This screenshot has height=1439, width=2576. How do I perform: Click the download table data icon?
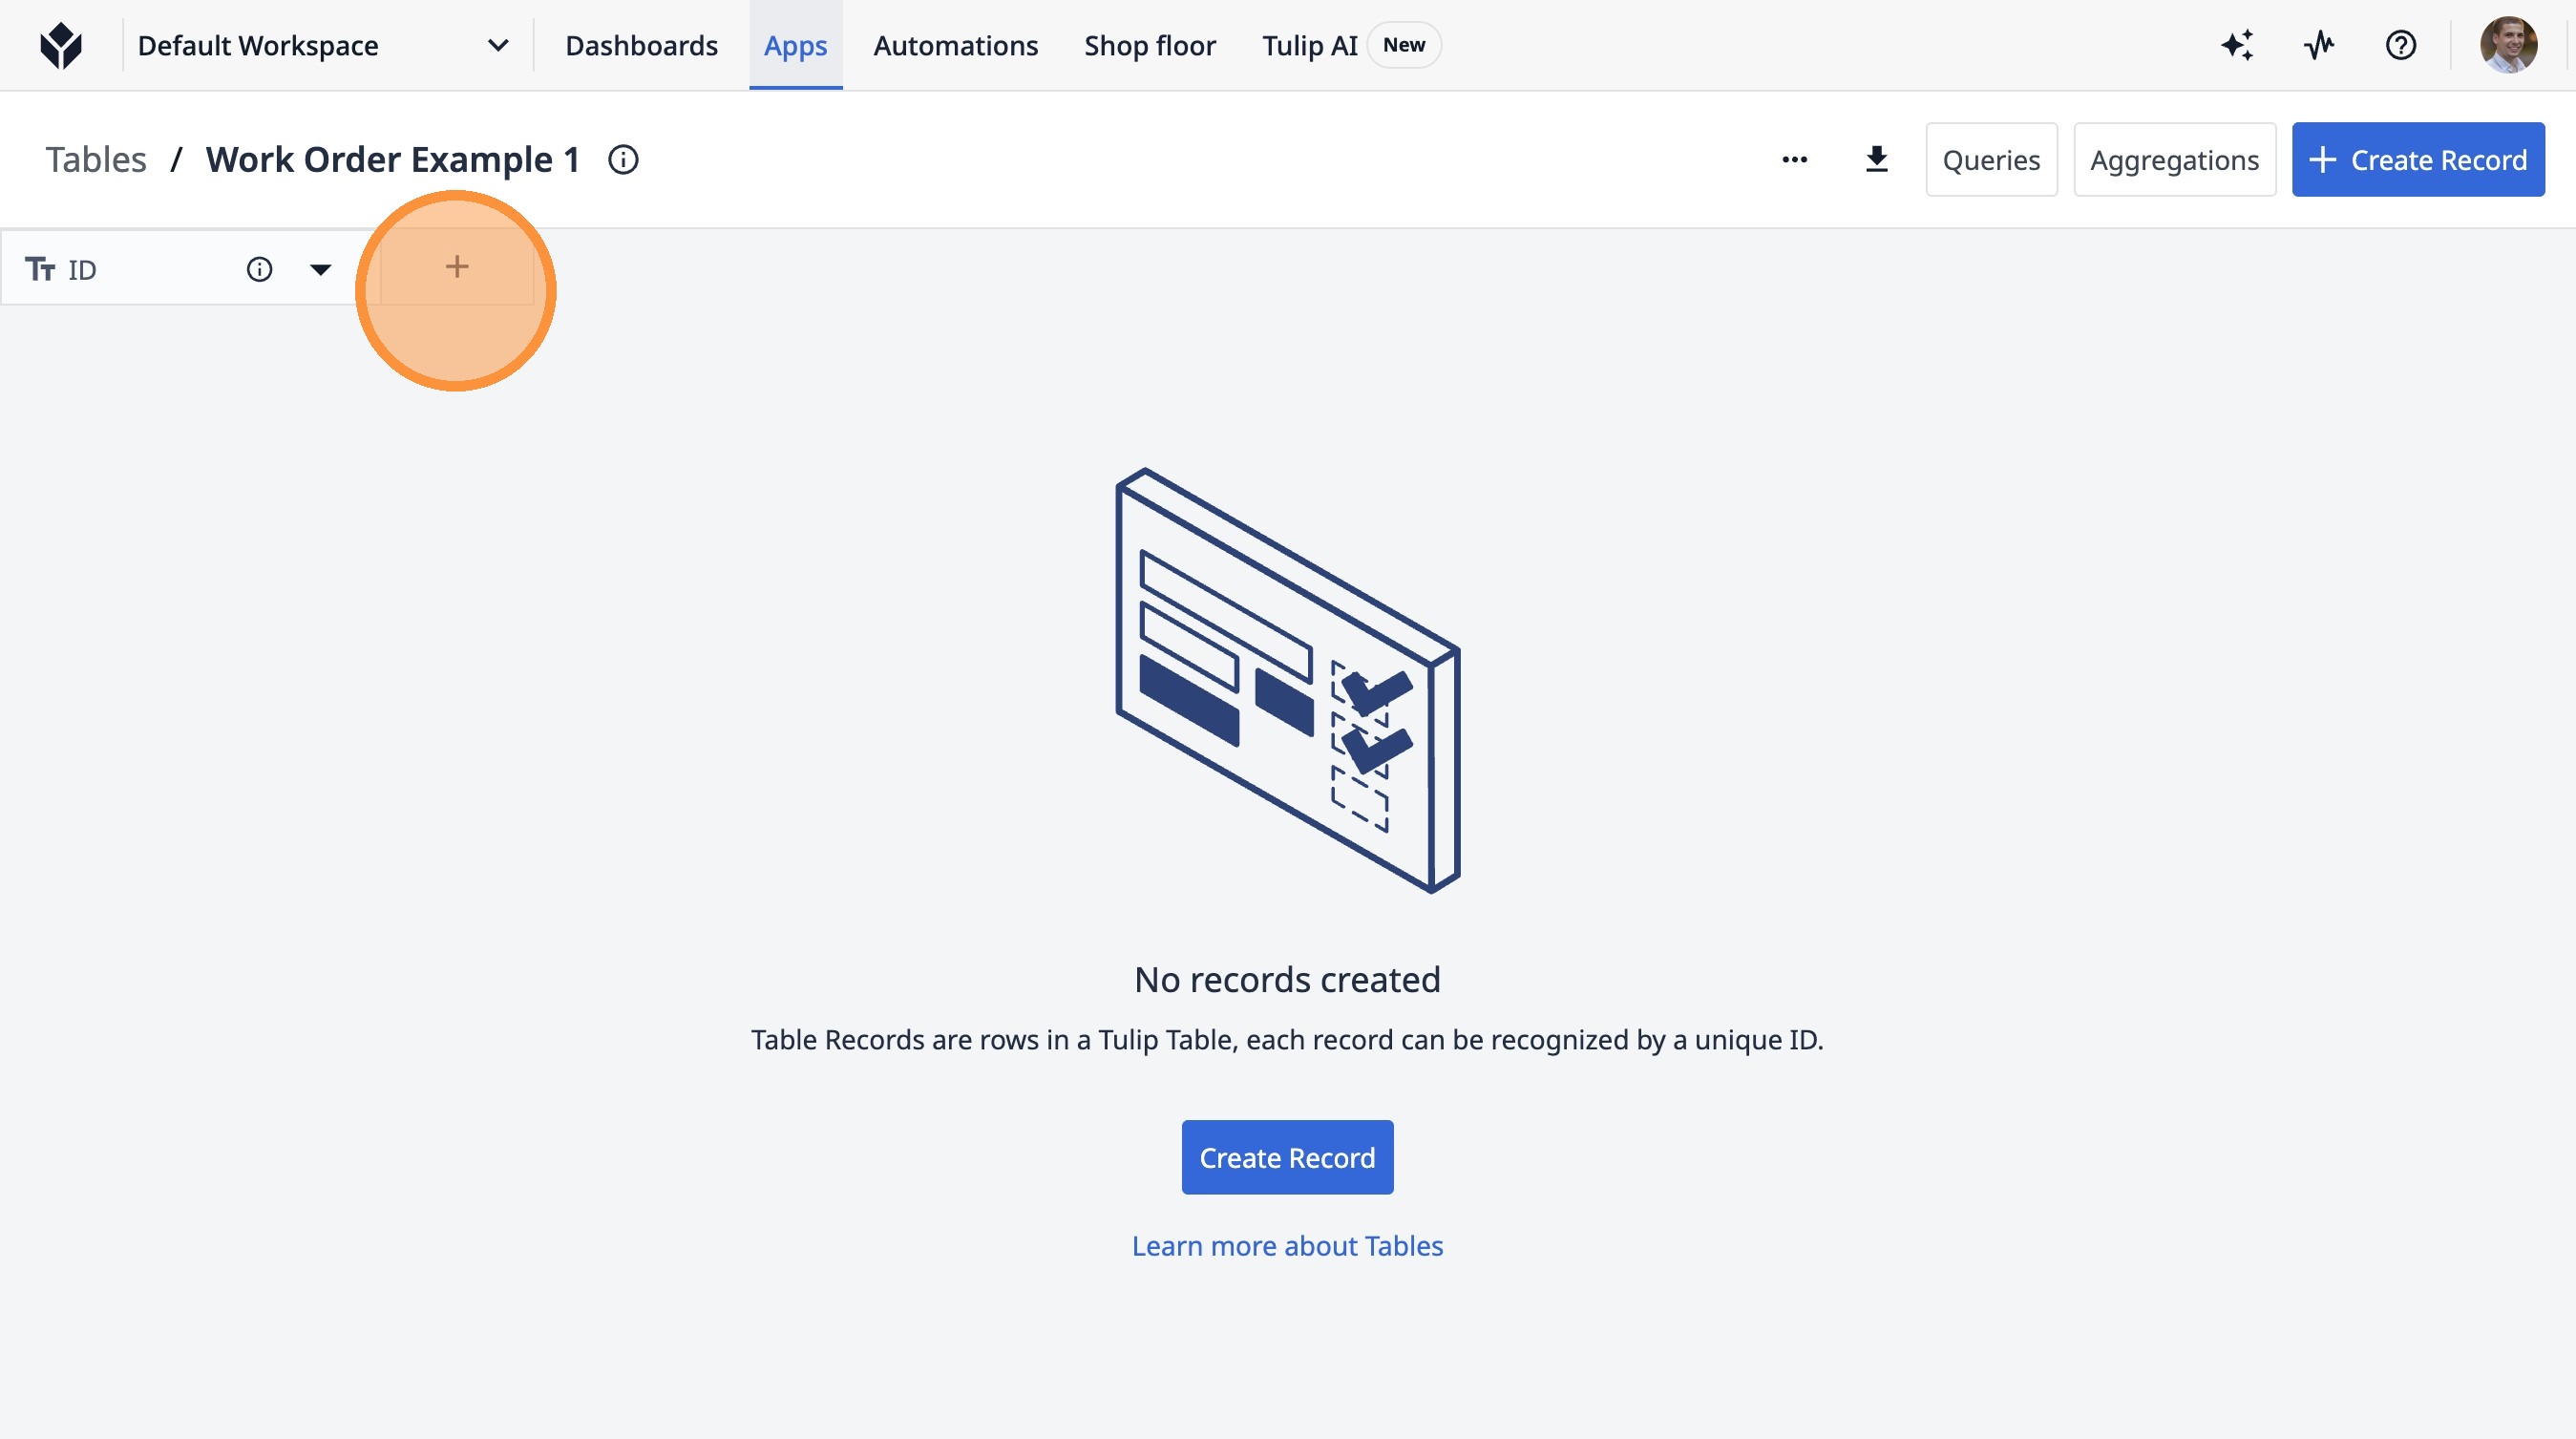[x=1876, y=159]
